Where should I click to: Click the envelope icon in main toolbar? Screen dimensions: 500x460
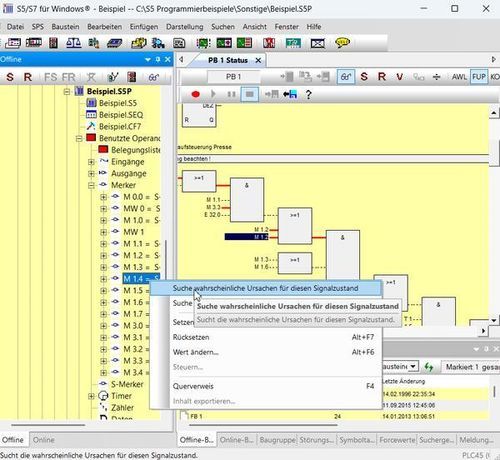pos(318,43)
